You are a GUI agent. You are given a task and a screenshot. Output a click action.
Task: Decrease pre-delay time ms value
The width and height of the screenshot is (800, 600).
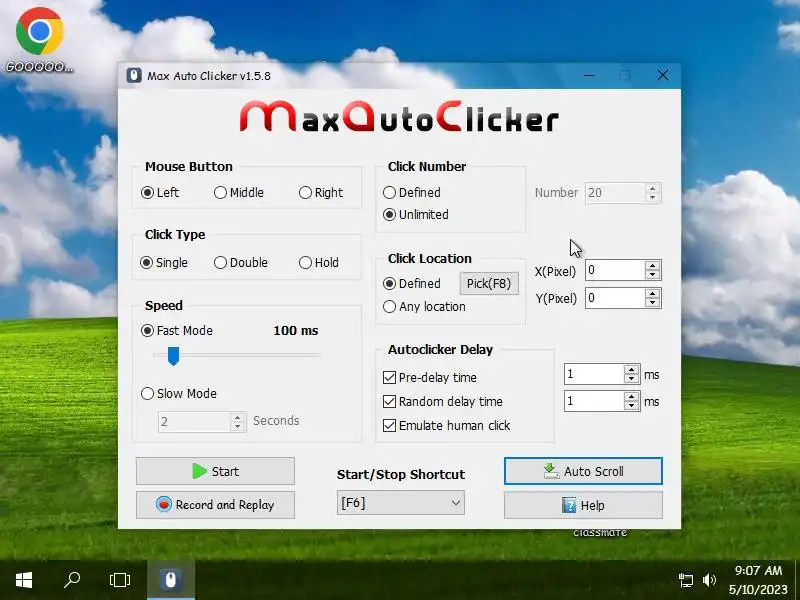pyautogui.click(x=632, y=379)
